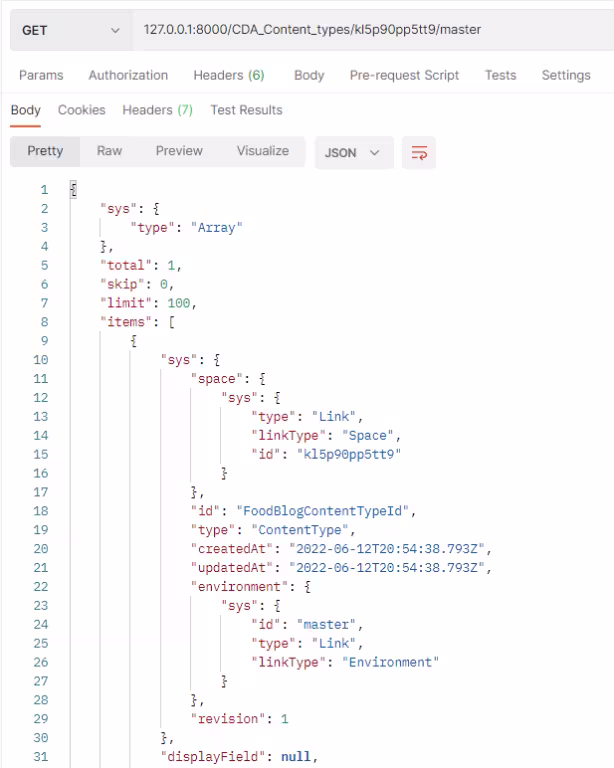Select the request Body tab

(x=309, y=75)
